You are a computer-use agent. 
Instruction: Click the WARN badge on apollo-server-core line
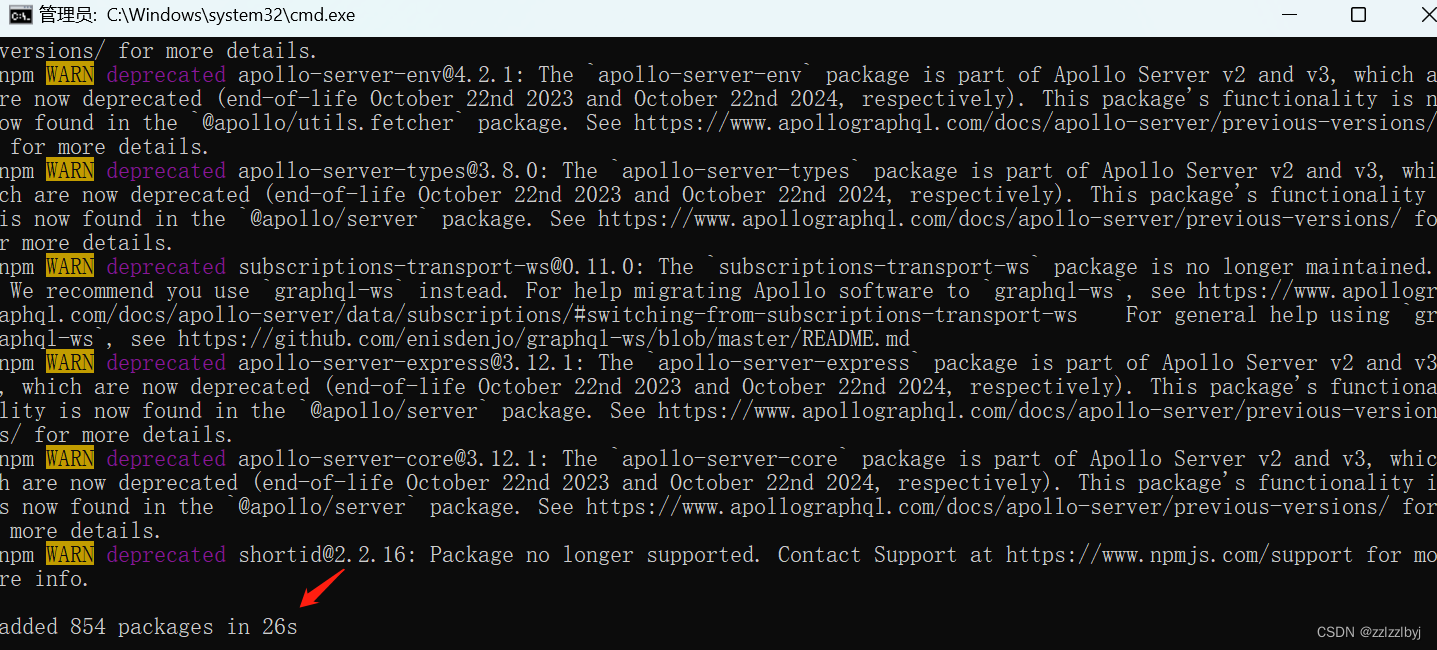pos(69,458)
